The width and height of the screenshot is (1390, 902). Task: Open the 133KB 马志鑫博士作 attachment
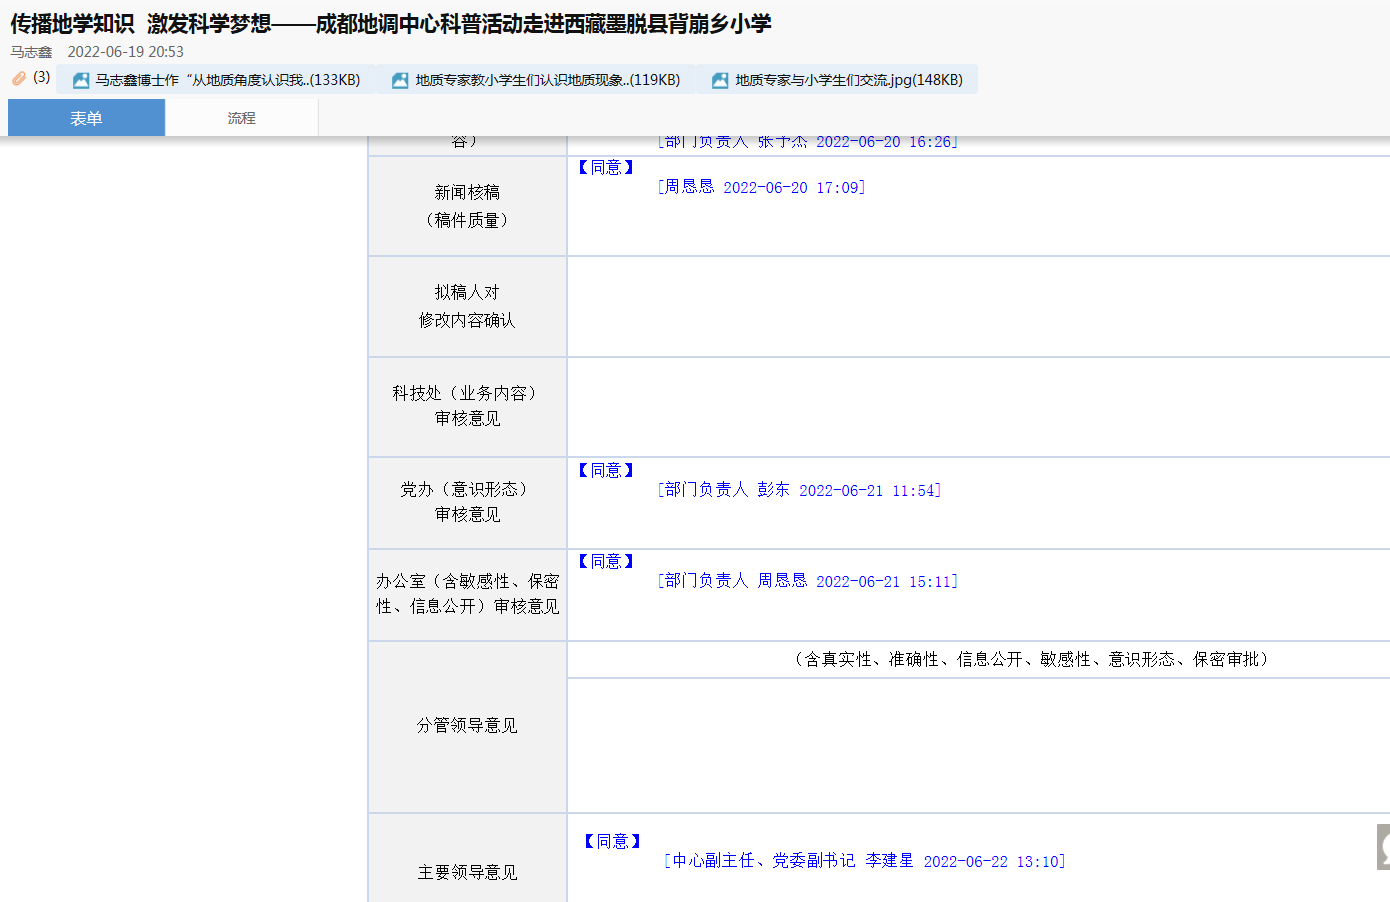(227, 80)
